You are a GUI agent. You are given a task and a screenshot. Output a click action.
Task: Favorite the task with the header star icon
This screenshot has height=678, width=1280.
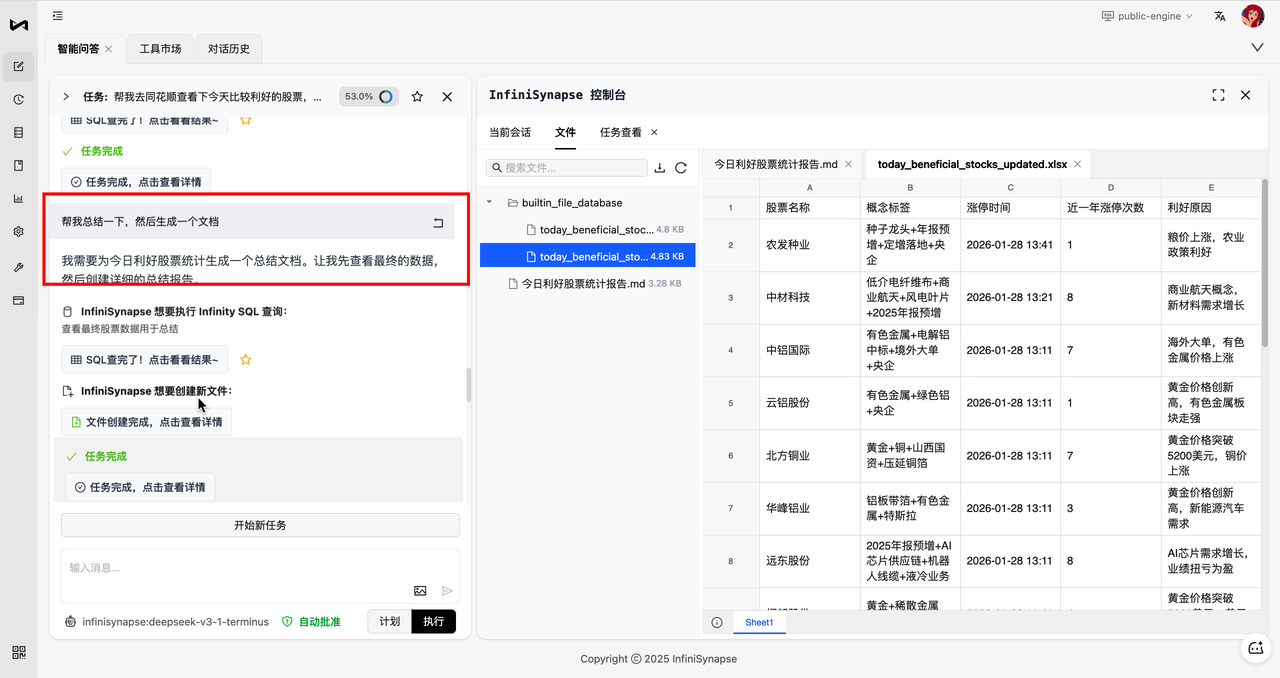pyautogui.click(x=417, y=97)
